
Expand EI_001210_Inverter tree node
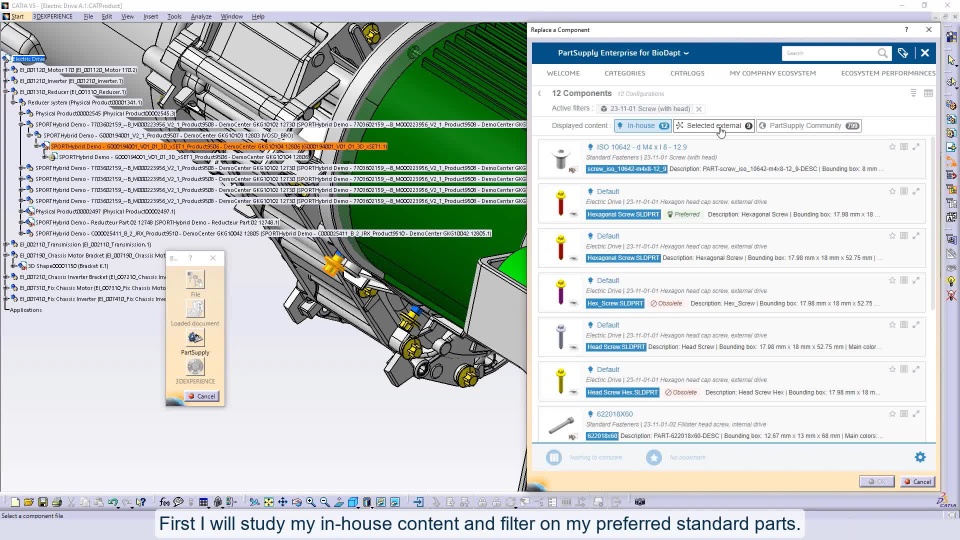point(7,81)
